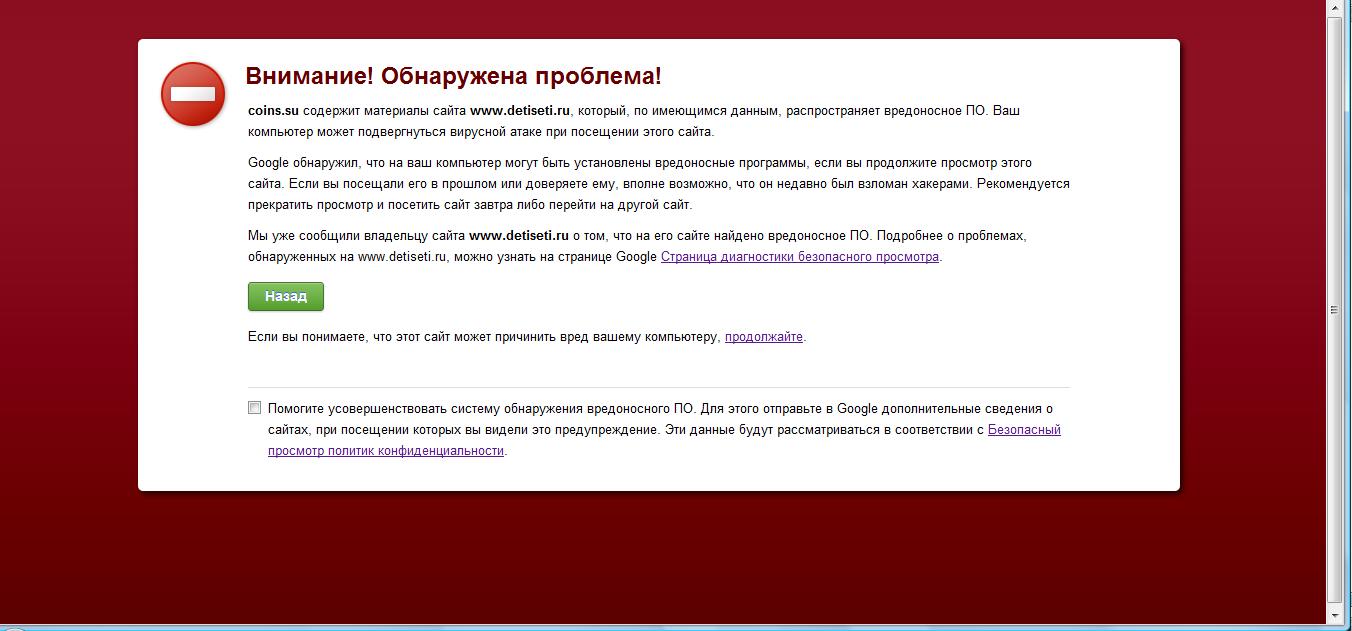Image resolution: width=1352 pixels, height=631 pixels.
Task: Click the bold coins.su text
Action: click(273, 111)
